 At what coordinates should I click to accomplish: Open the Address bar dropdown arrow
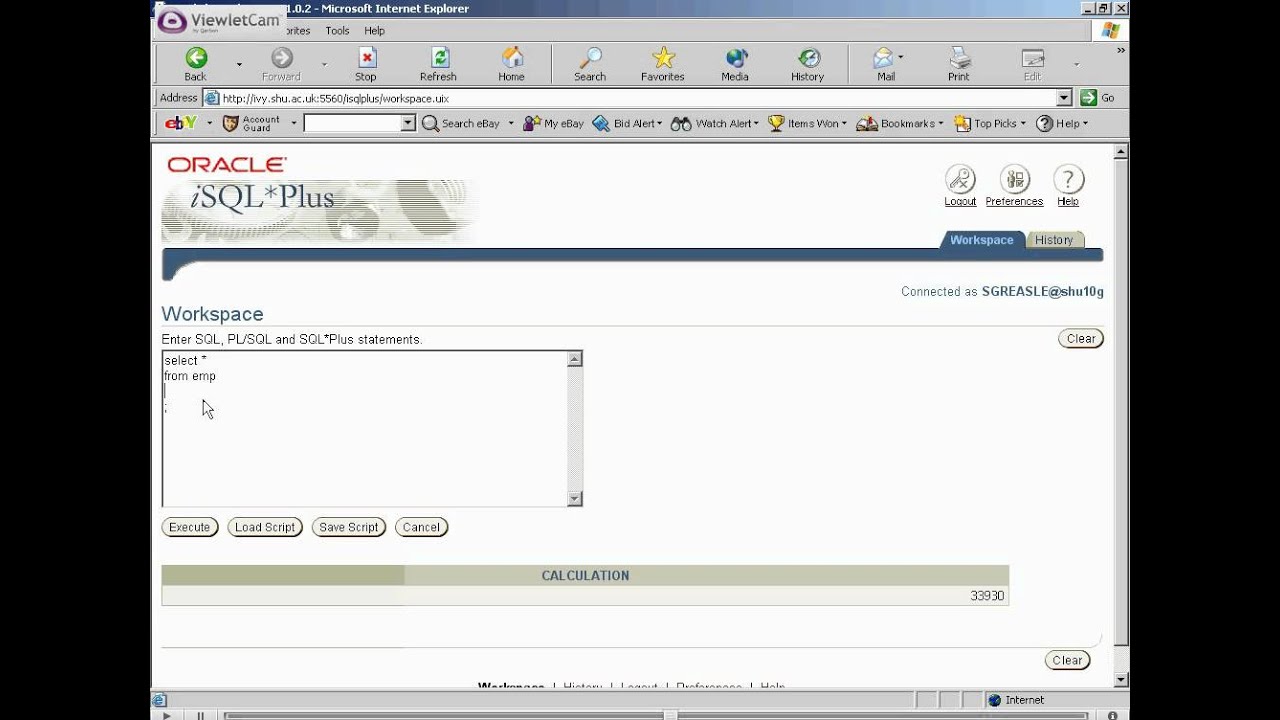coord(1064,98)
